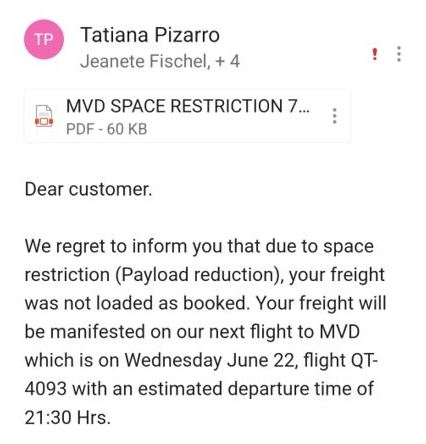The image size is (426, 444).
Task: Expand the + 4 additional recipients
Action: click(x=228, y=61)
